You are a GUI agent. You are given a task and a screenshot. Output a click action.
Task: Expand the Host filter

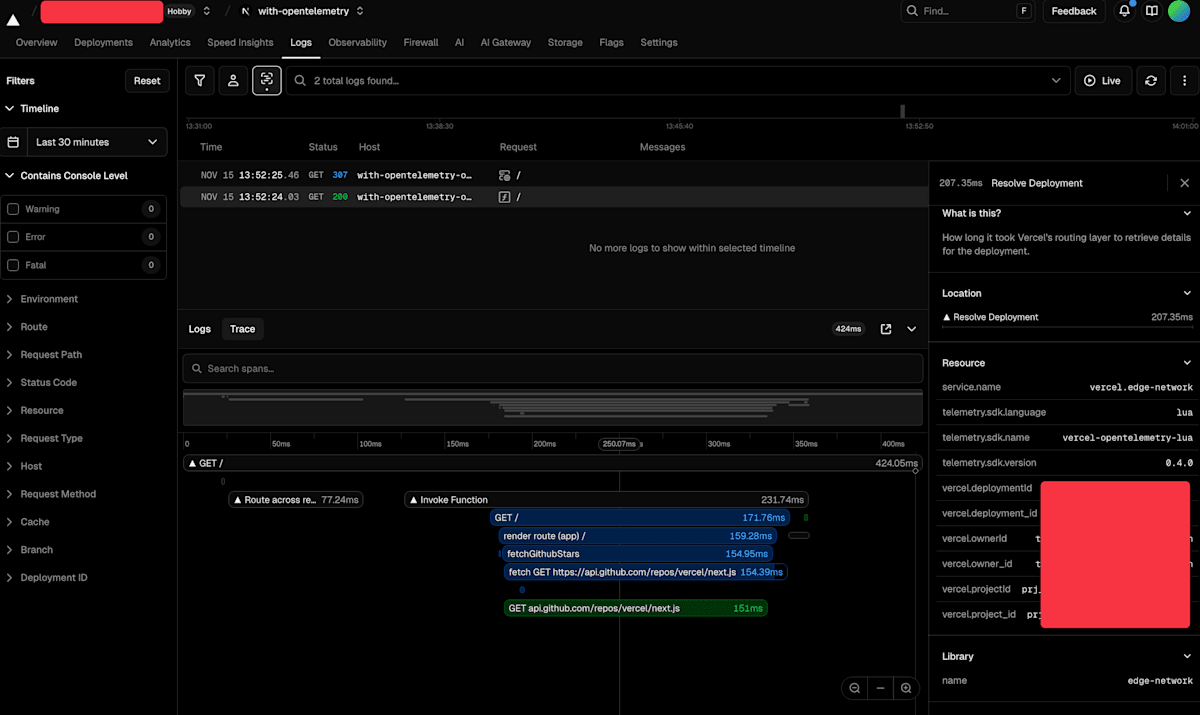24,466
